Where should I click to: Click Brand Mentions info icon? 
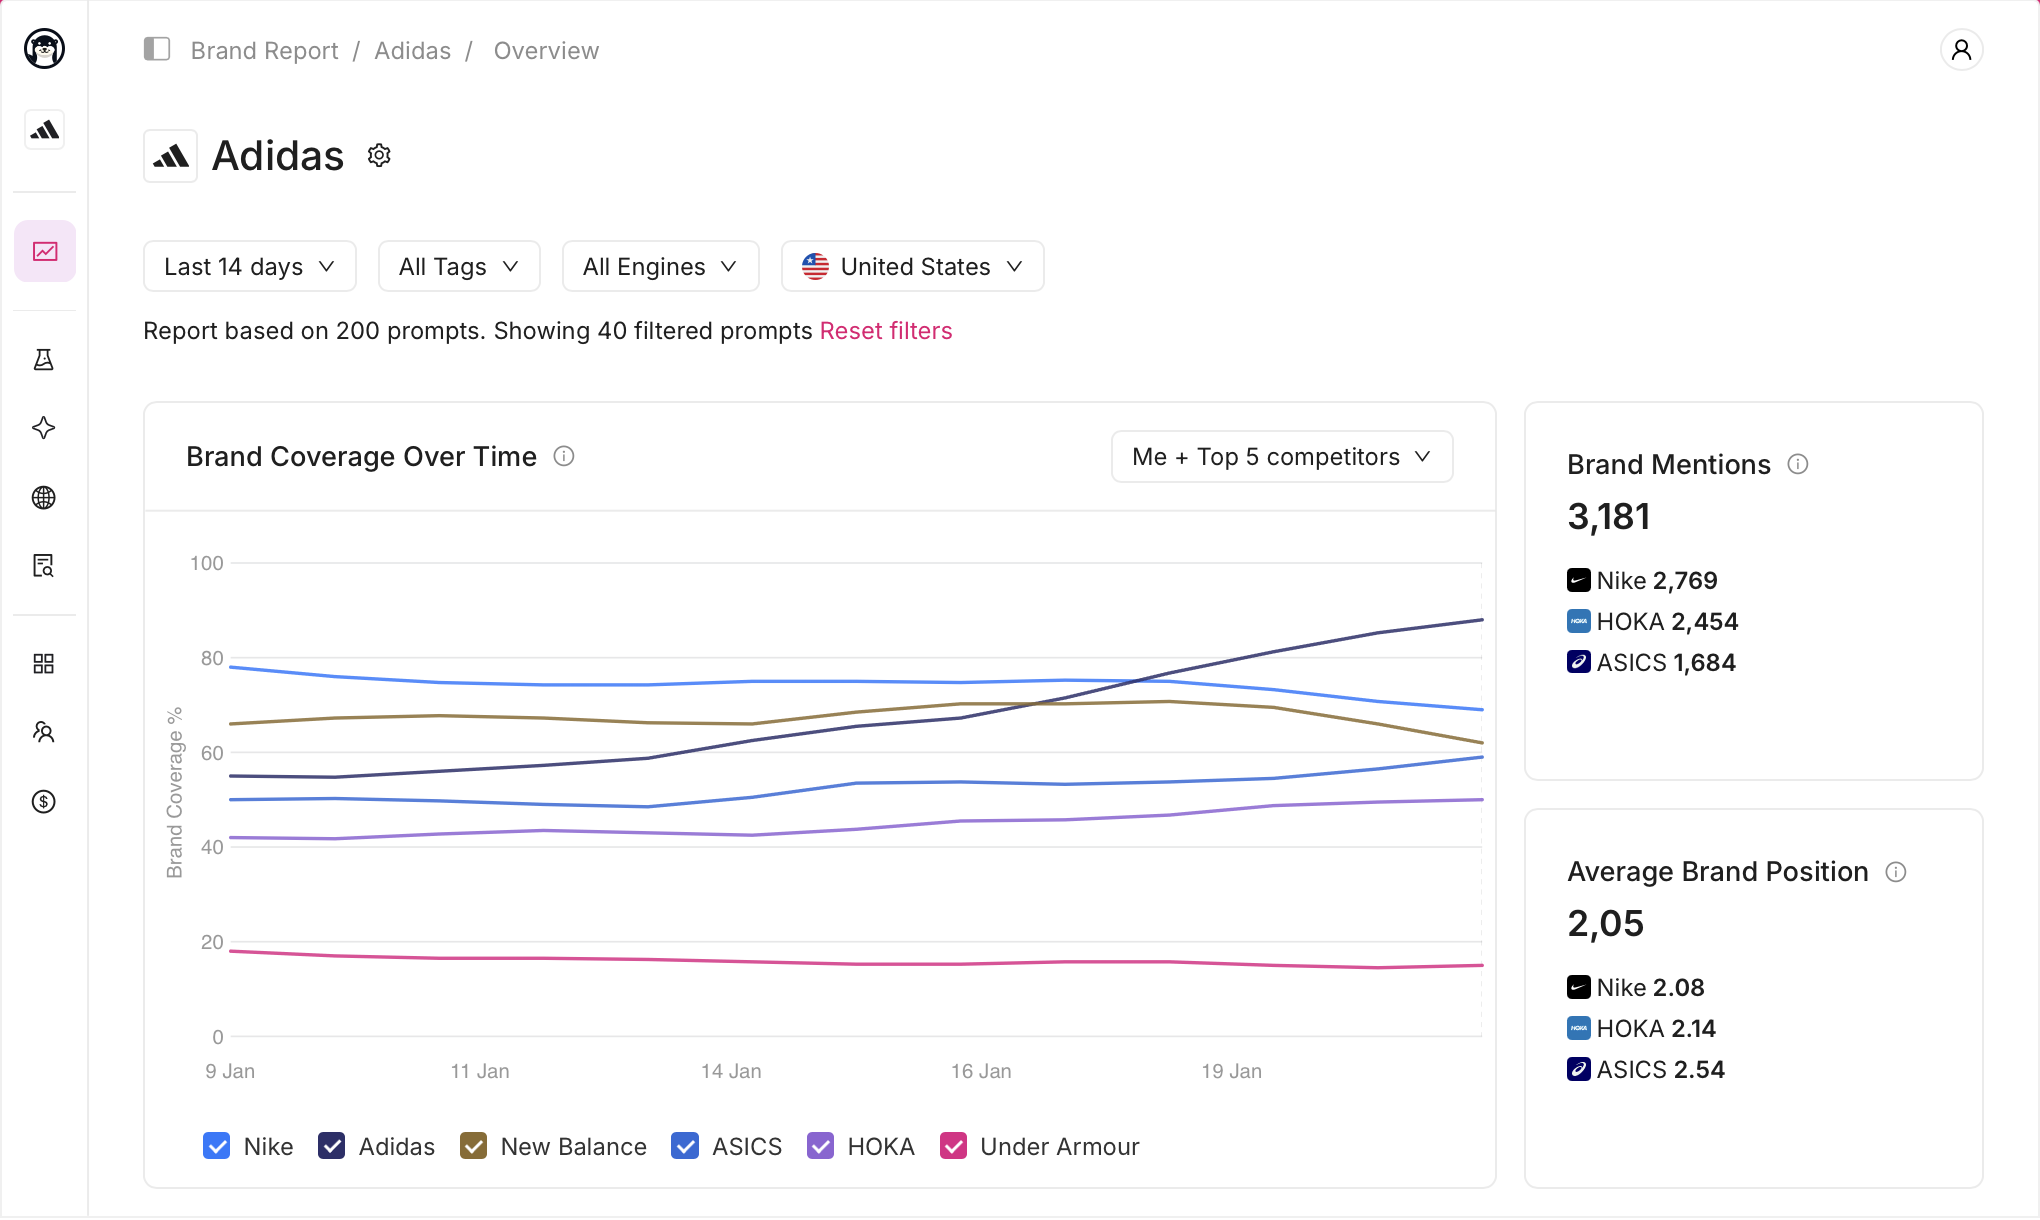tap(1798, 464)
